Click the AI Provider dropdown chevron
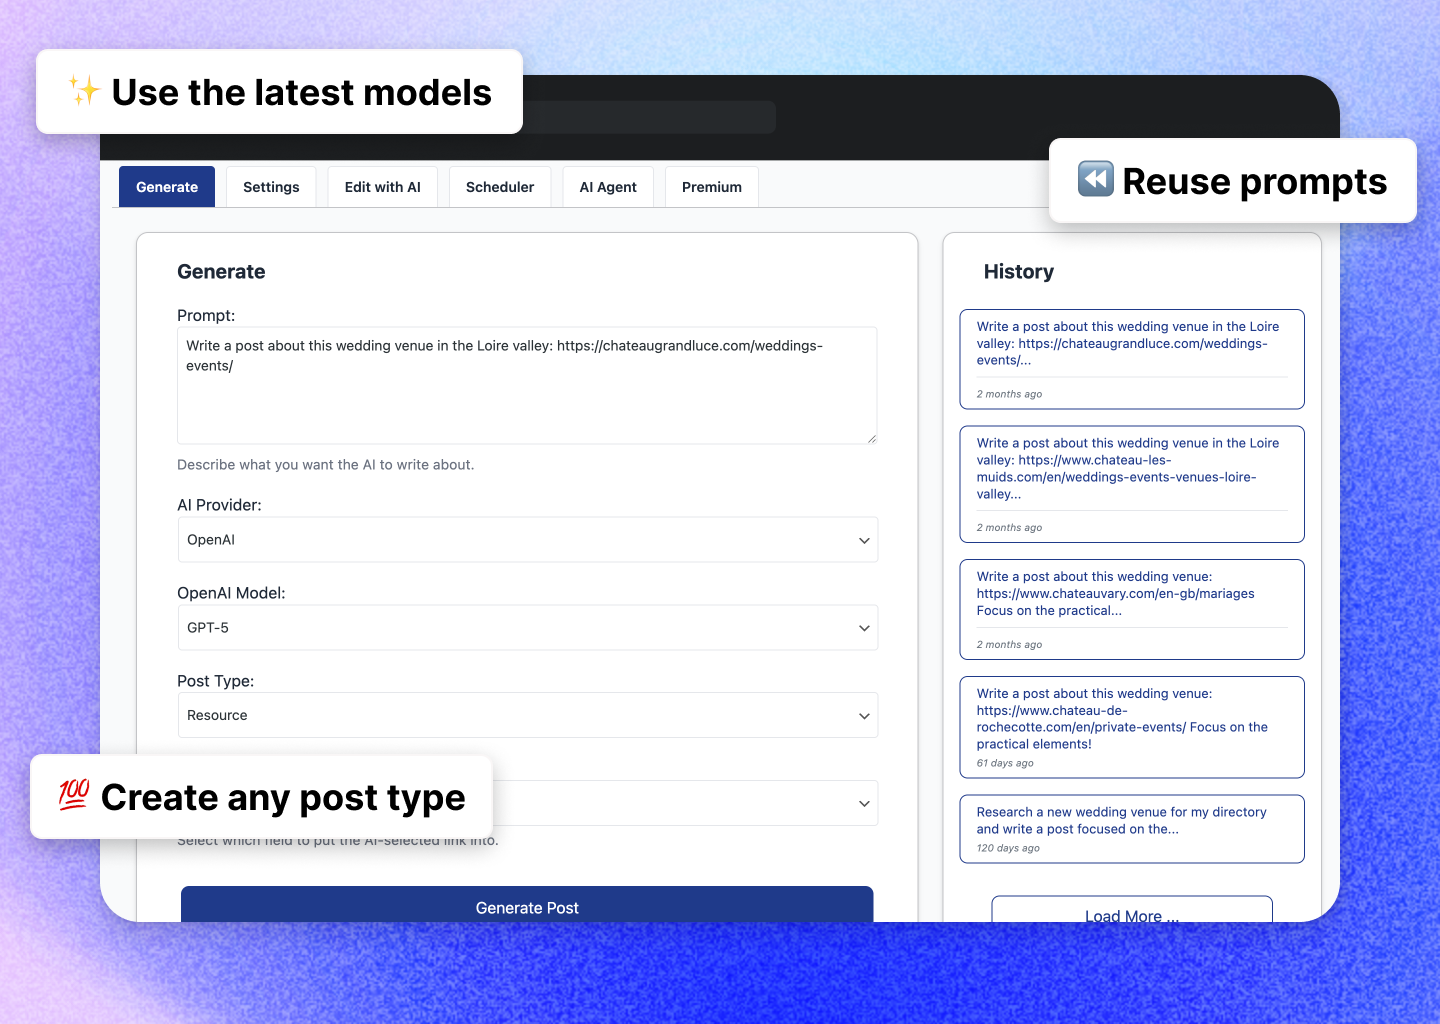 click(x=864, y=541)
